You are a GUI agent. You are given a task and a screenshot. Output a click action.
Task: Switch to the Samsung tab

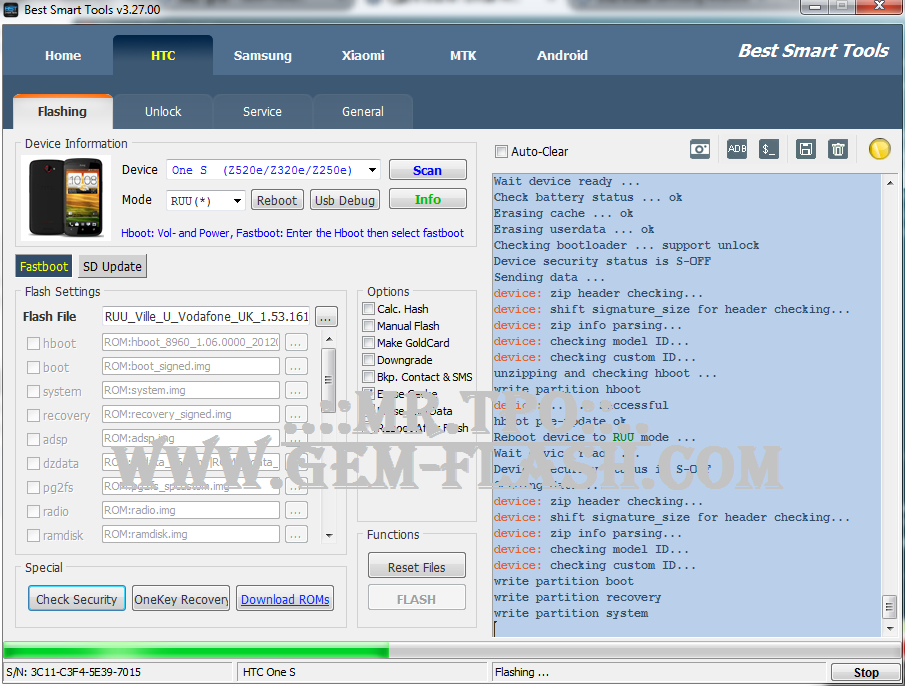pos(263,55)
